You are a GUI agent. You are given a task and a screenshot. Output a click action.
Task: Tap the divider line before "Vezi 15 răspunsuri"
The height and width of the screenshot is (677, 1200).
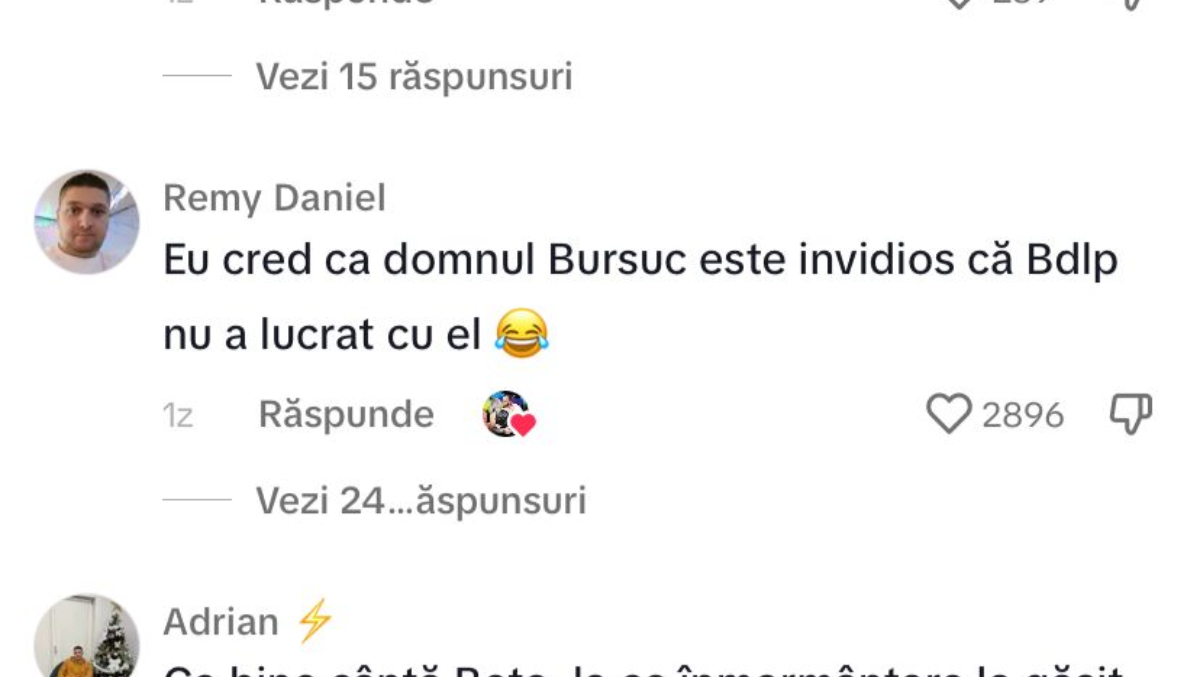(197, 76)
